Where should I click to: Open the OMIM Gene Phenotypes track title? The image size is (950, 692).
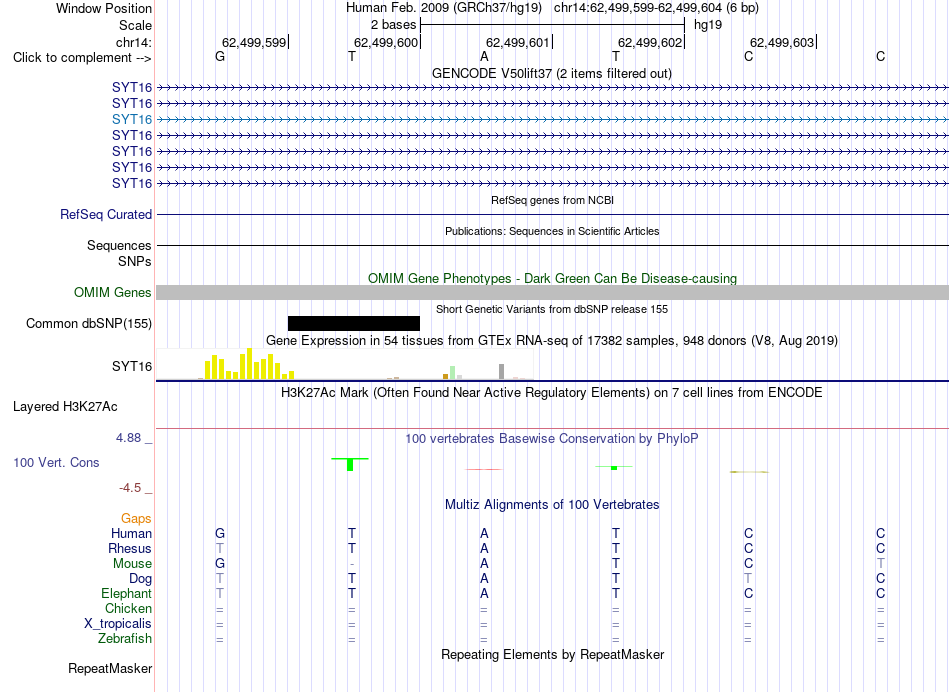point(552,278)
